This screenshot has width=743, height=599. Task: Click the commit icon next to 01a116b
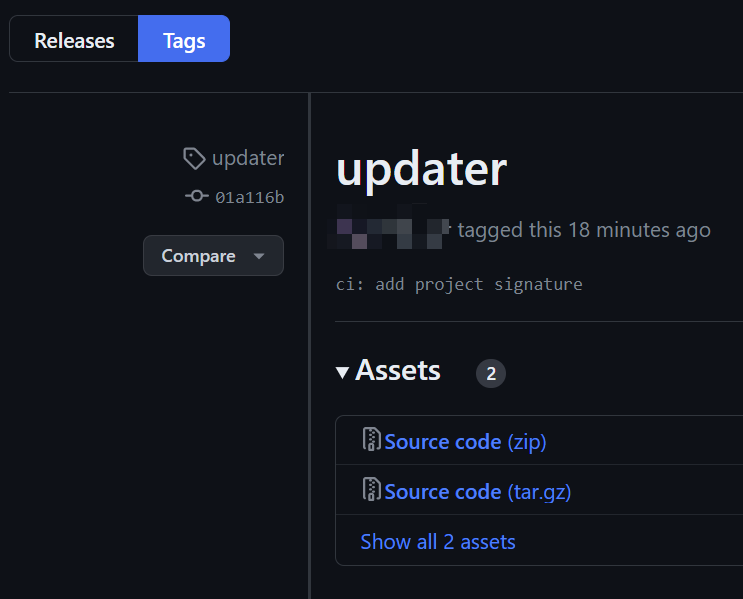coord(197,196)
